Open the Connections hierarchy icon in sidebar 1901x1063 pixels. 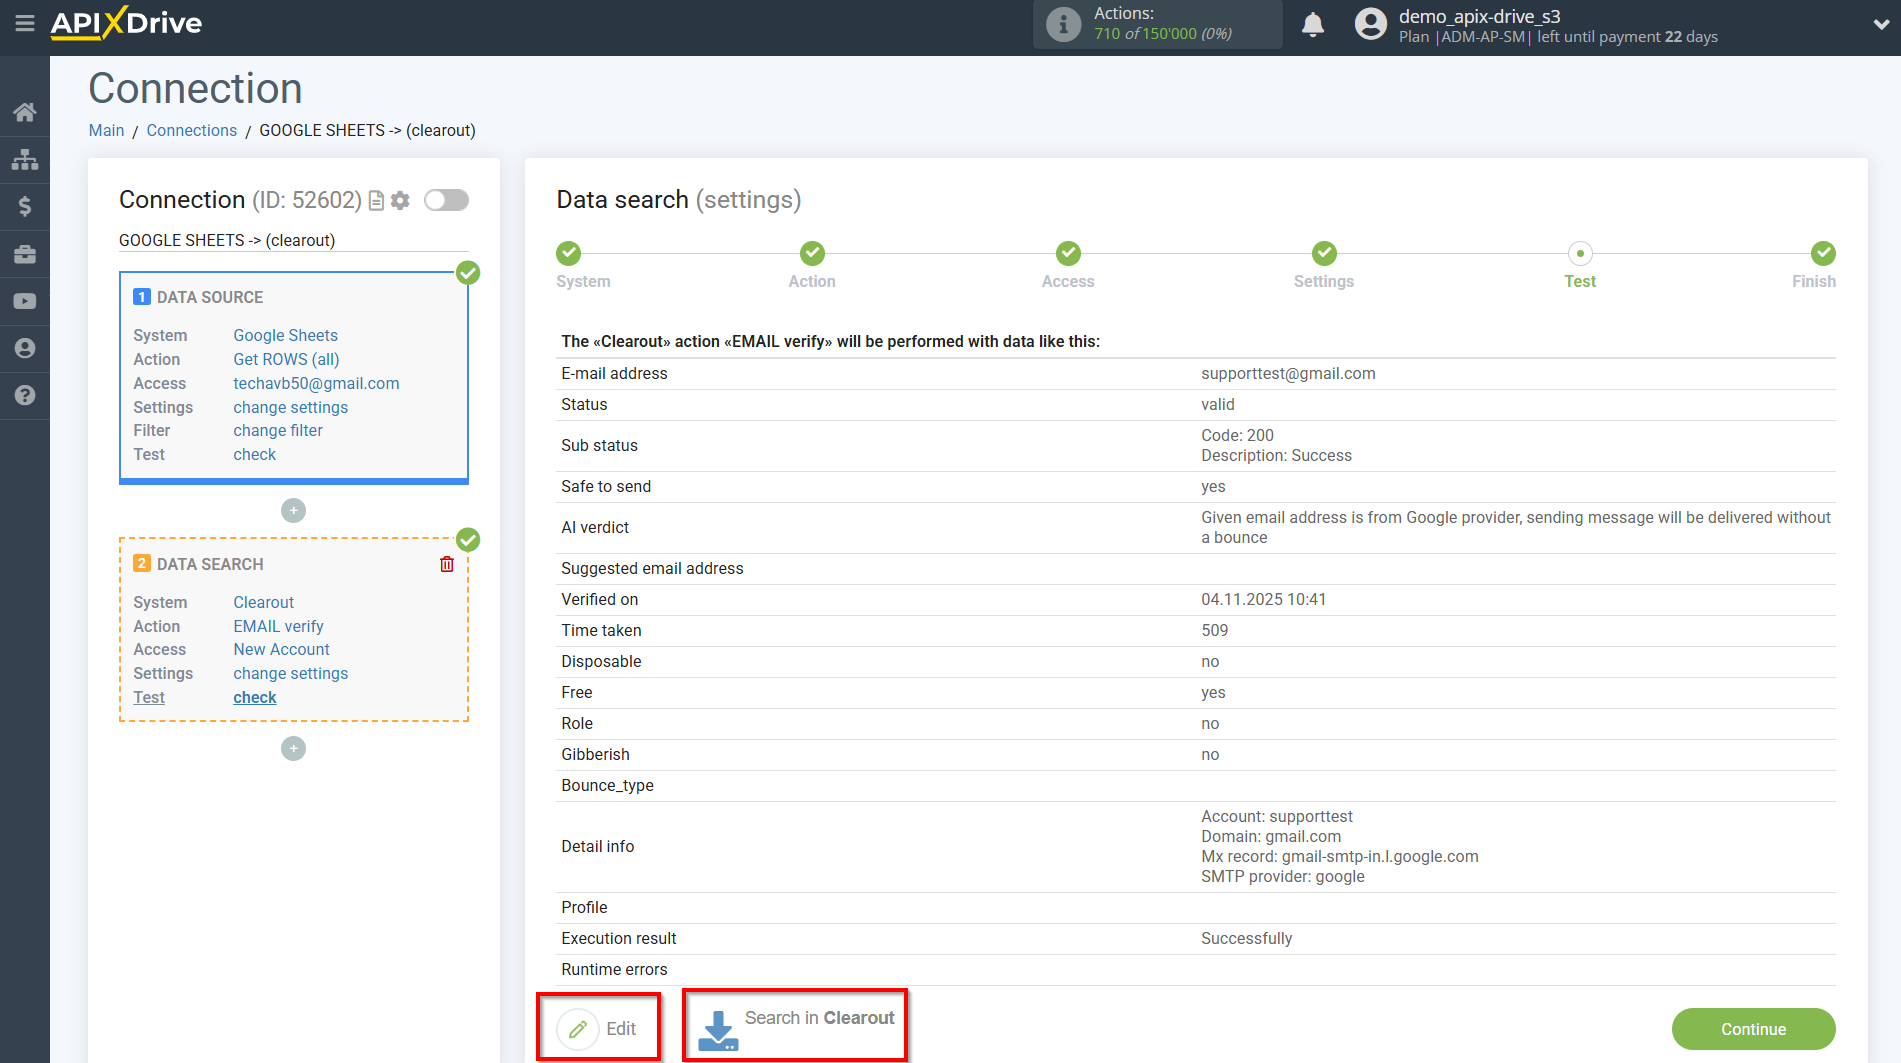[x=25, y=159]
